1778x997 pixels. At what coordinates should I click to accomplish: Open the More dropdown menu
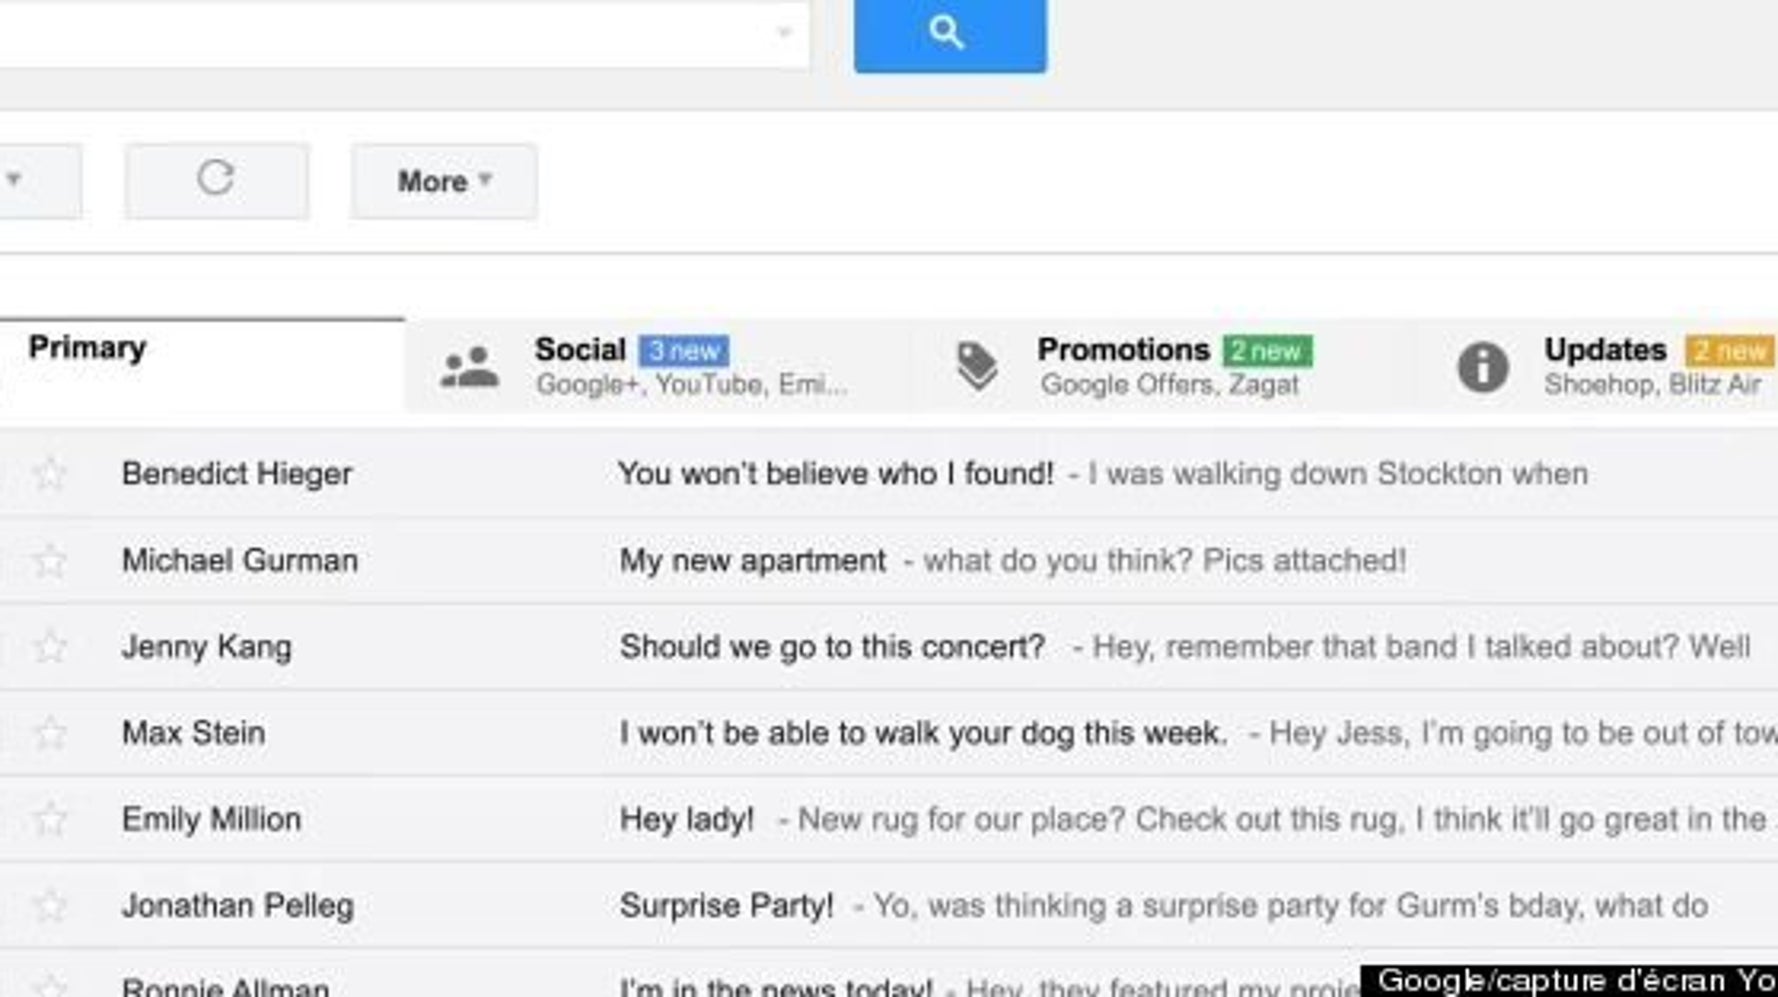(441, 180)
